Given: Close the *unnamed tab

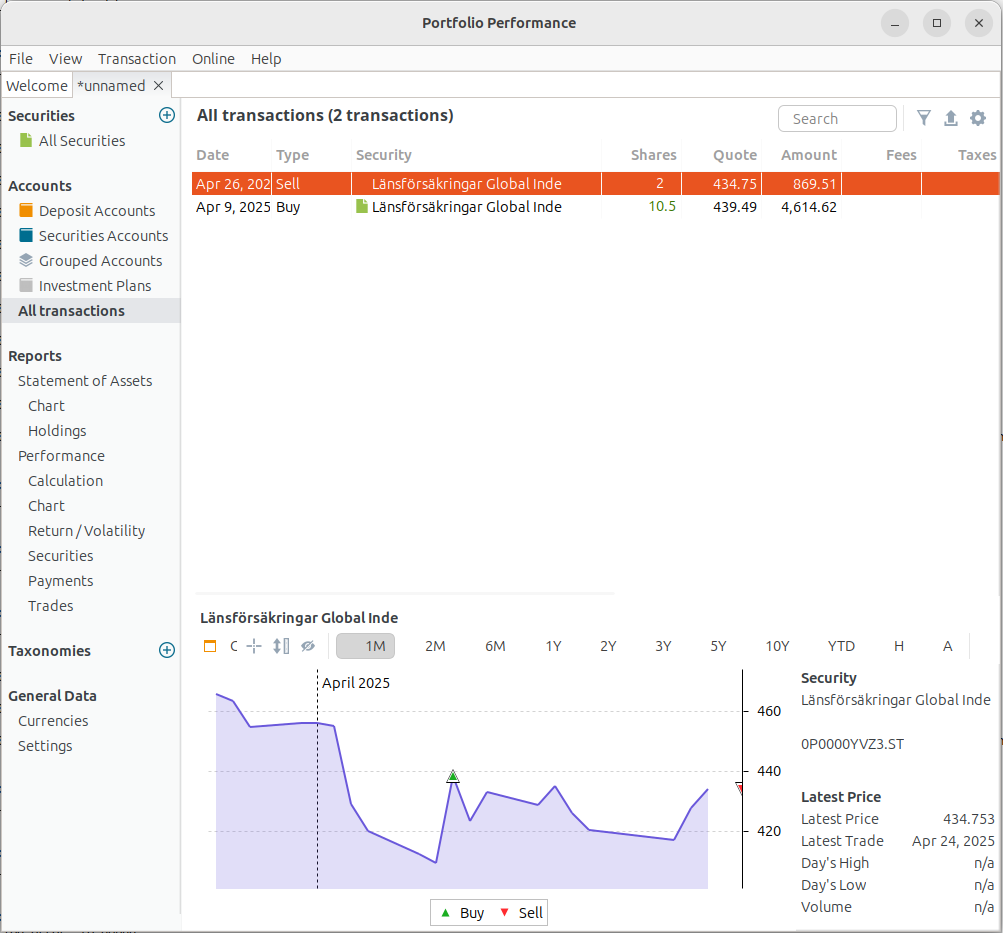Looking at the screenshot, I should tap(158, 86).
